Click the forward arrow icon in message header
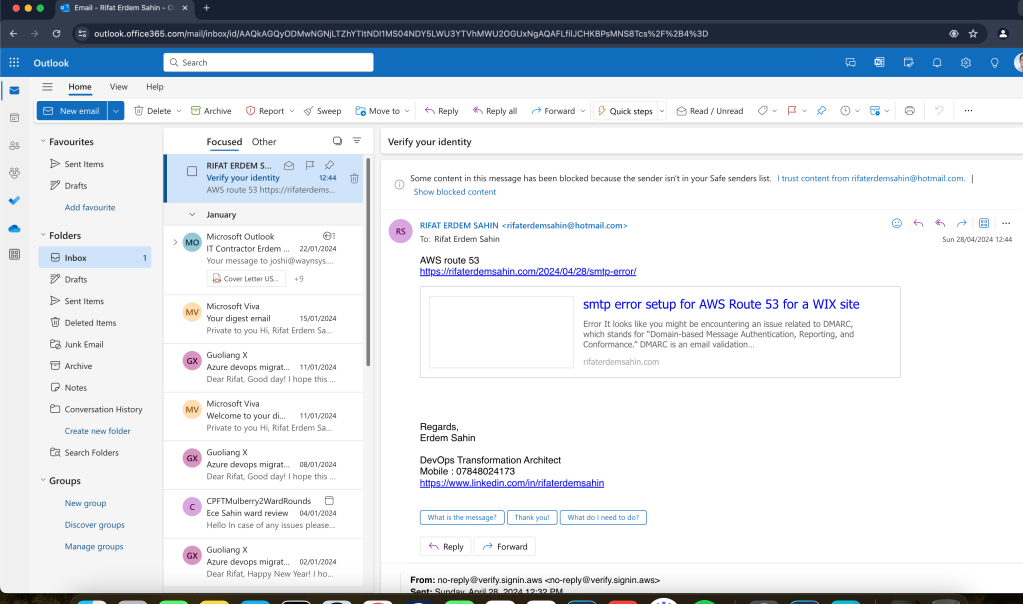 (962, 223)
